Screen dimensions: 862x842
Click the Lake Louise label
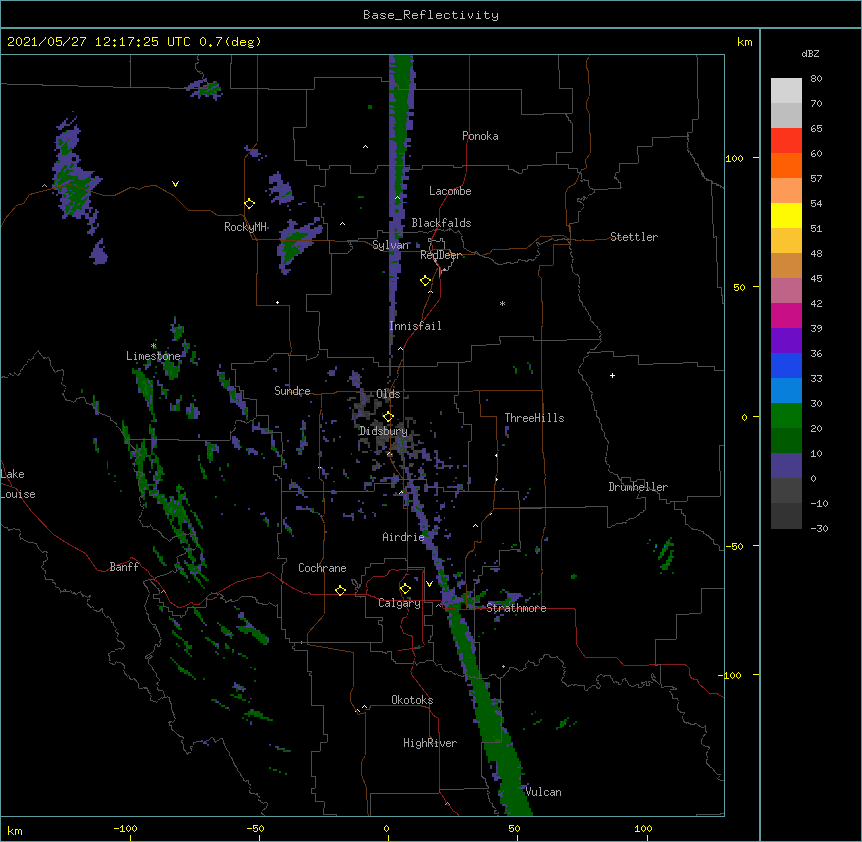click(18, 484)
